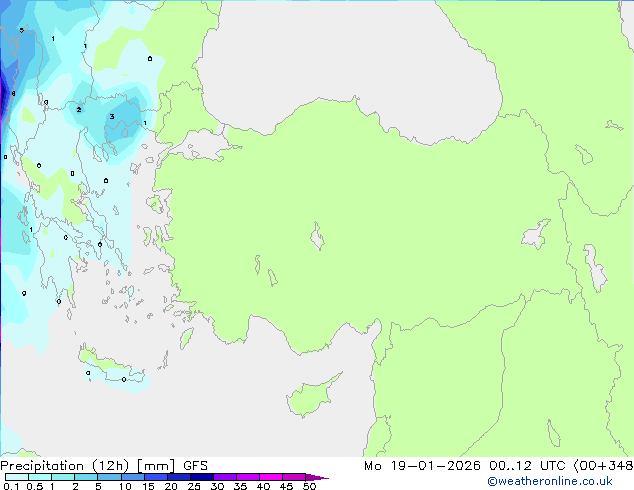Click the weatheronline.co.uk link text
Image resolution: width=634 pixels, height=490 pixels.
click(549, 481)
